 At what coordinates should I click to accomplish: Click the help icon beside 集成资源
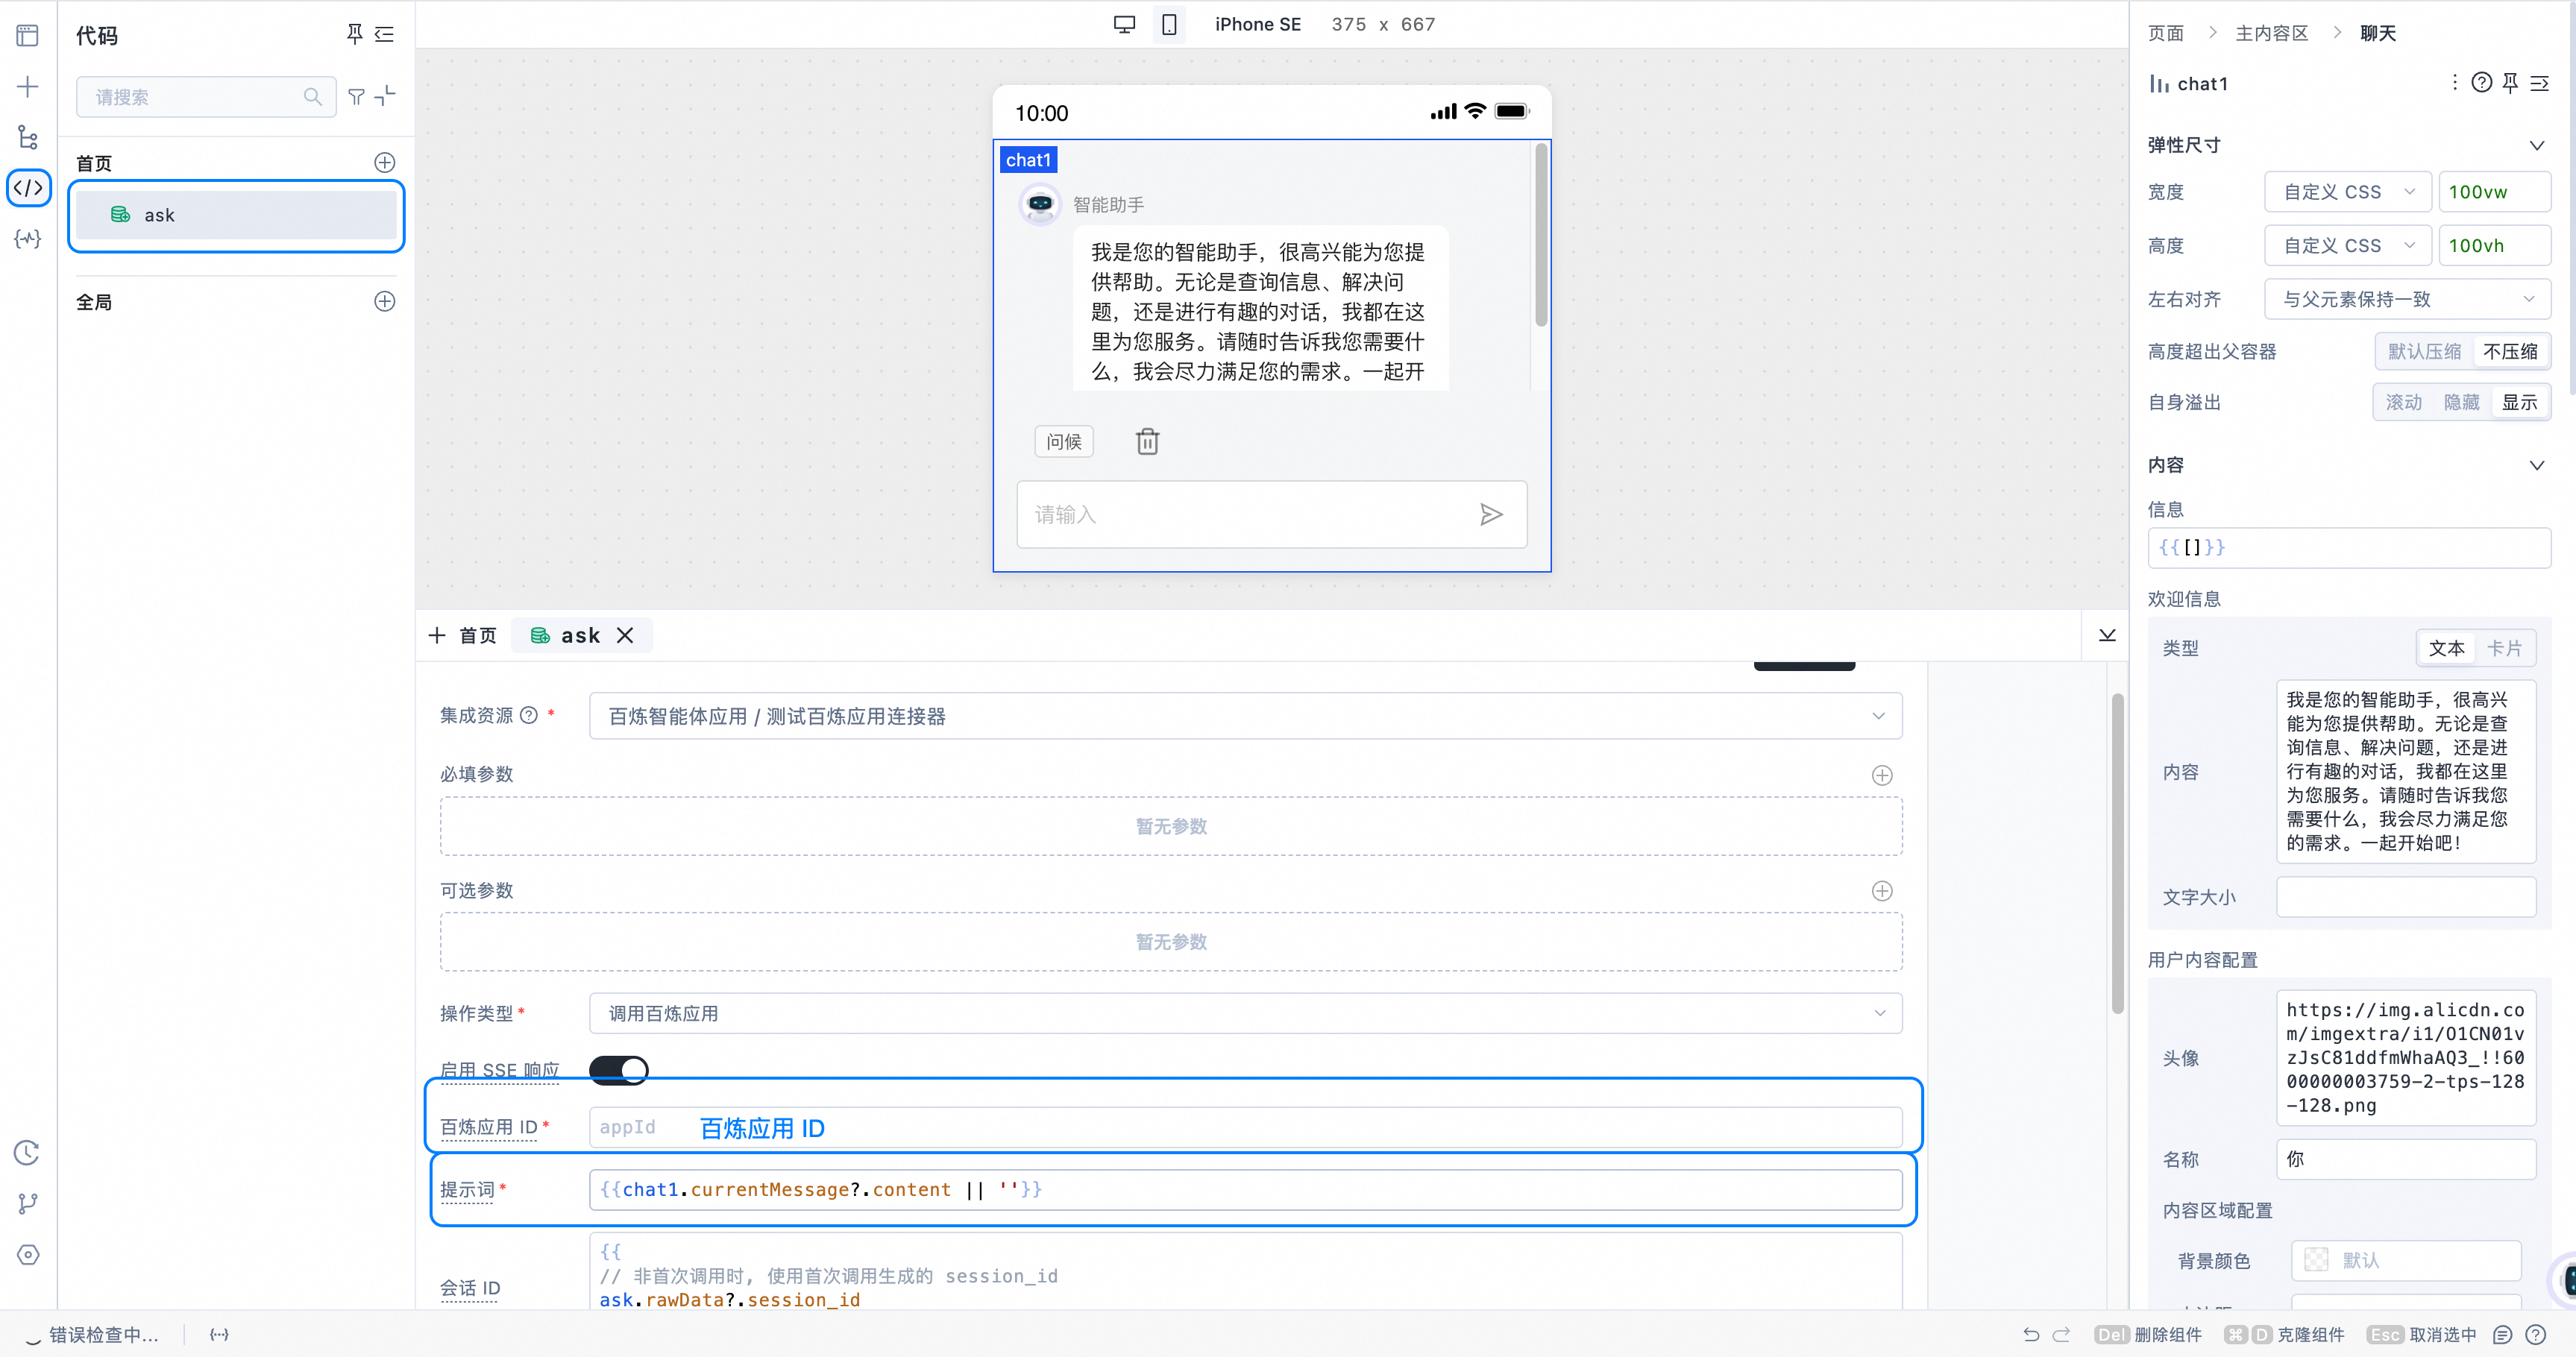(x=529, y=715)
